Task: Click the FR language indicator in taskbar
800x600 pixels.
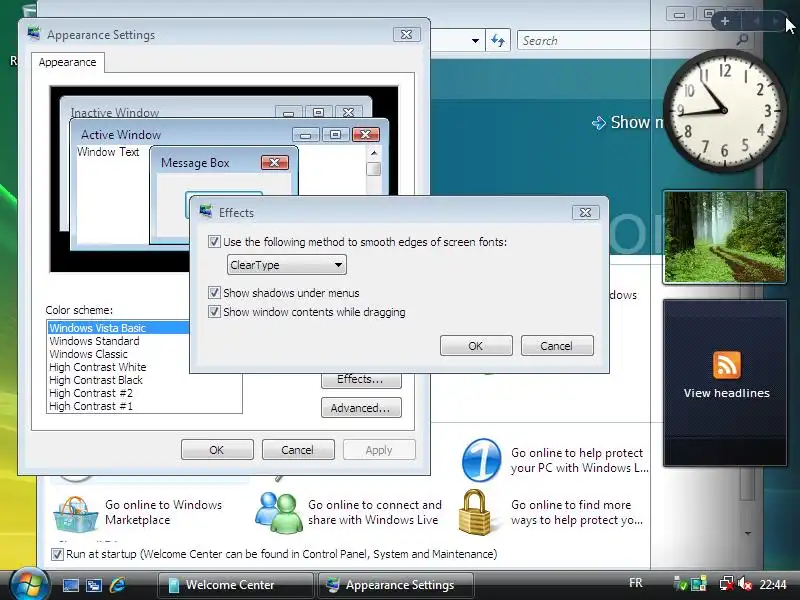Action: pyautogui.click(x=636, y=583)
